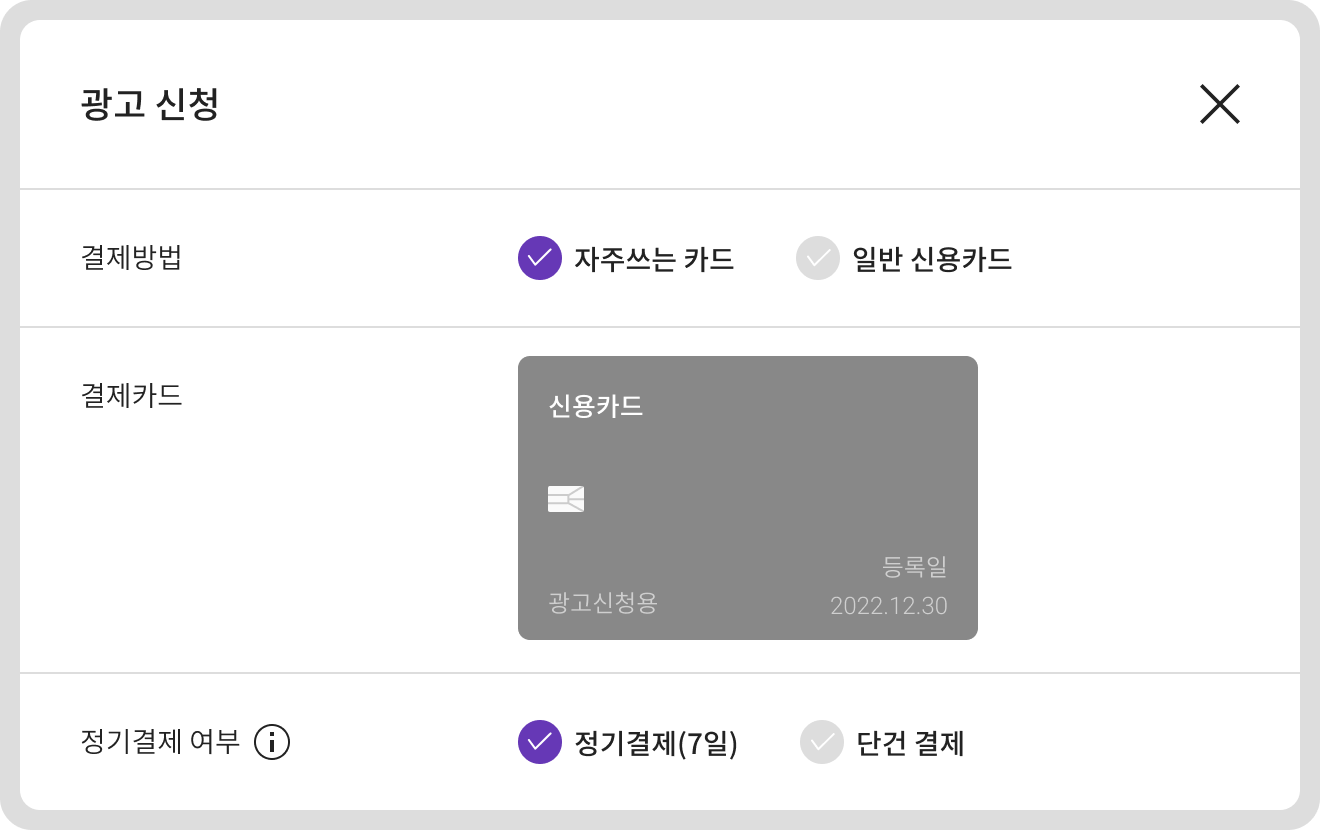Image resolution: width=1320 pixels, height=830 pixels.
Task: Pick the 정기결제(7일) text label
Action: tap(656, 743)
